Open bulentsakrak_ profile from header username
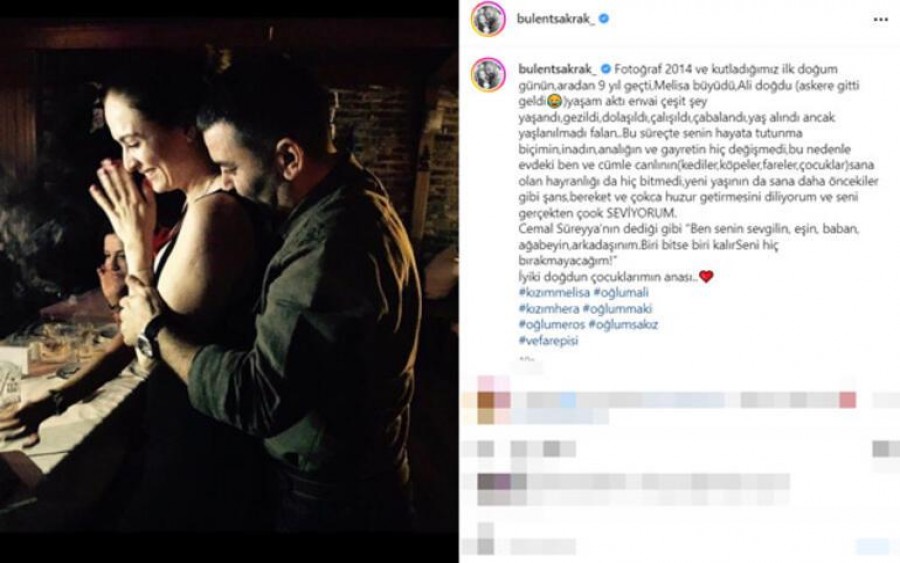The width and height of the screenshot is (900, 563). [556, 19]
